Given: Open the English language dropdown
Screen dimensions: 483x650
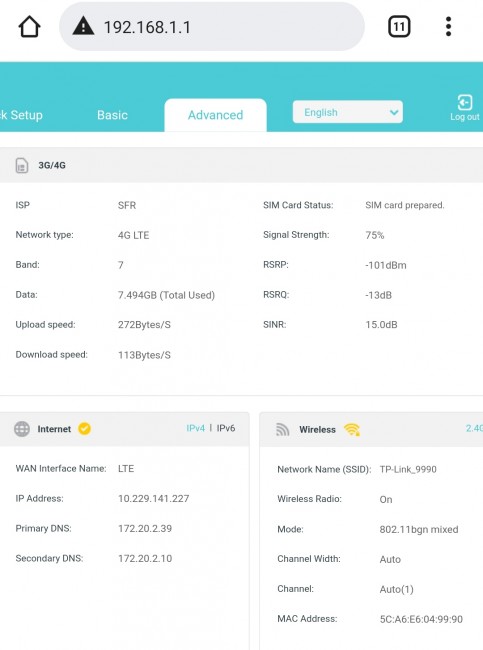Looking at the screenshot, I should point(347,112).
